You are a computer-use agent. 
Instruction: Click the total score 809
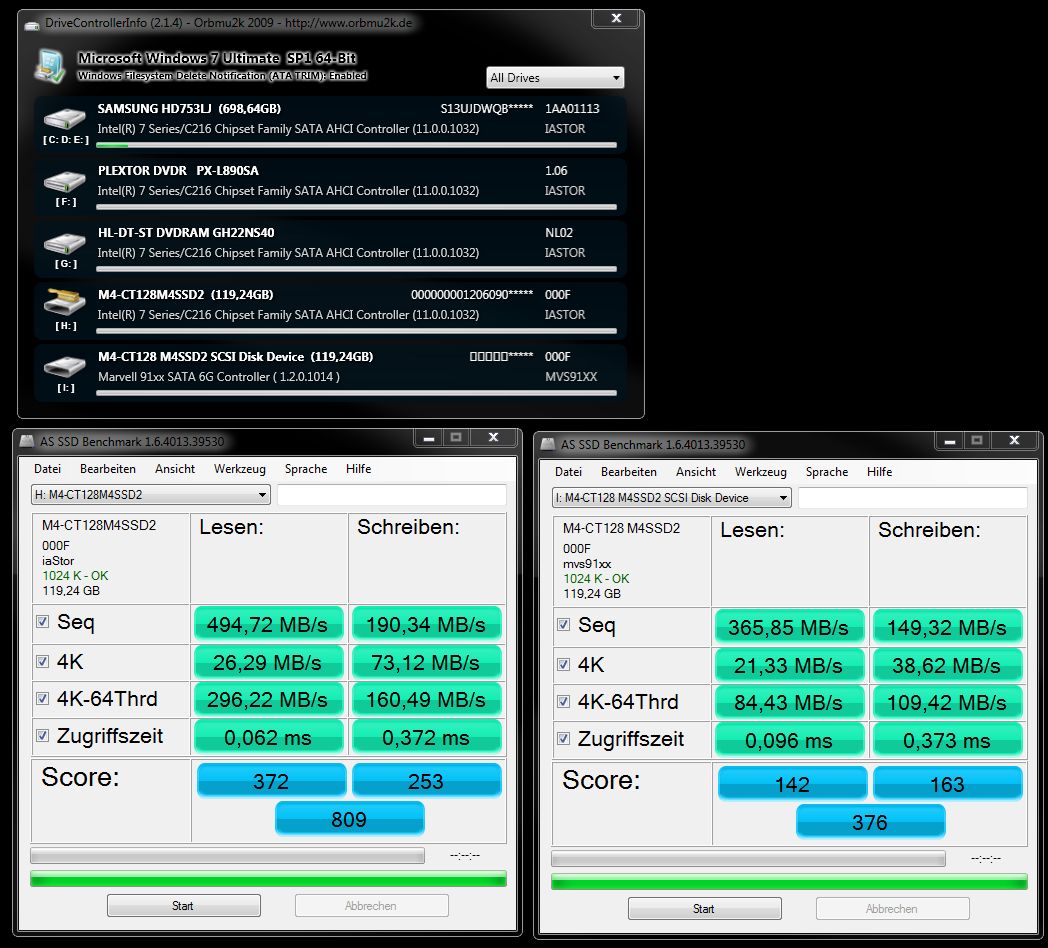pyautogui.click(x=350, y=818)
